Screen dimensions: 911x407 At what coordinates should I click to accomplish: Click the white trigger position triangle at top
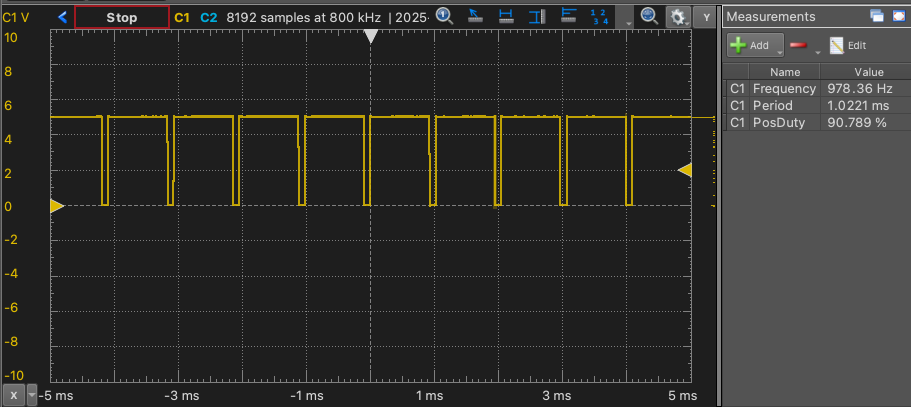click(x=371, y=37)
